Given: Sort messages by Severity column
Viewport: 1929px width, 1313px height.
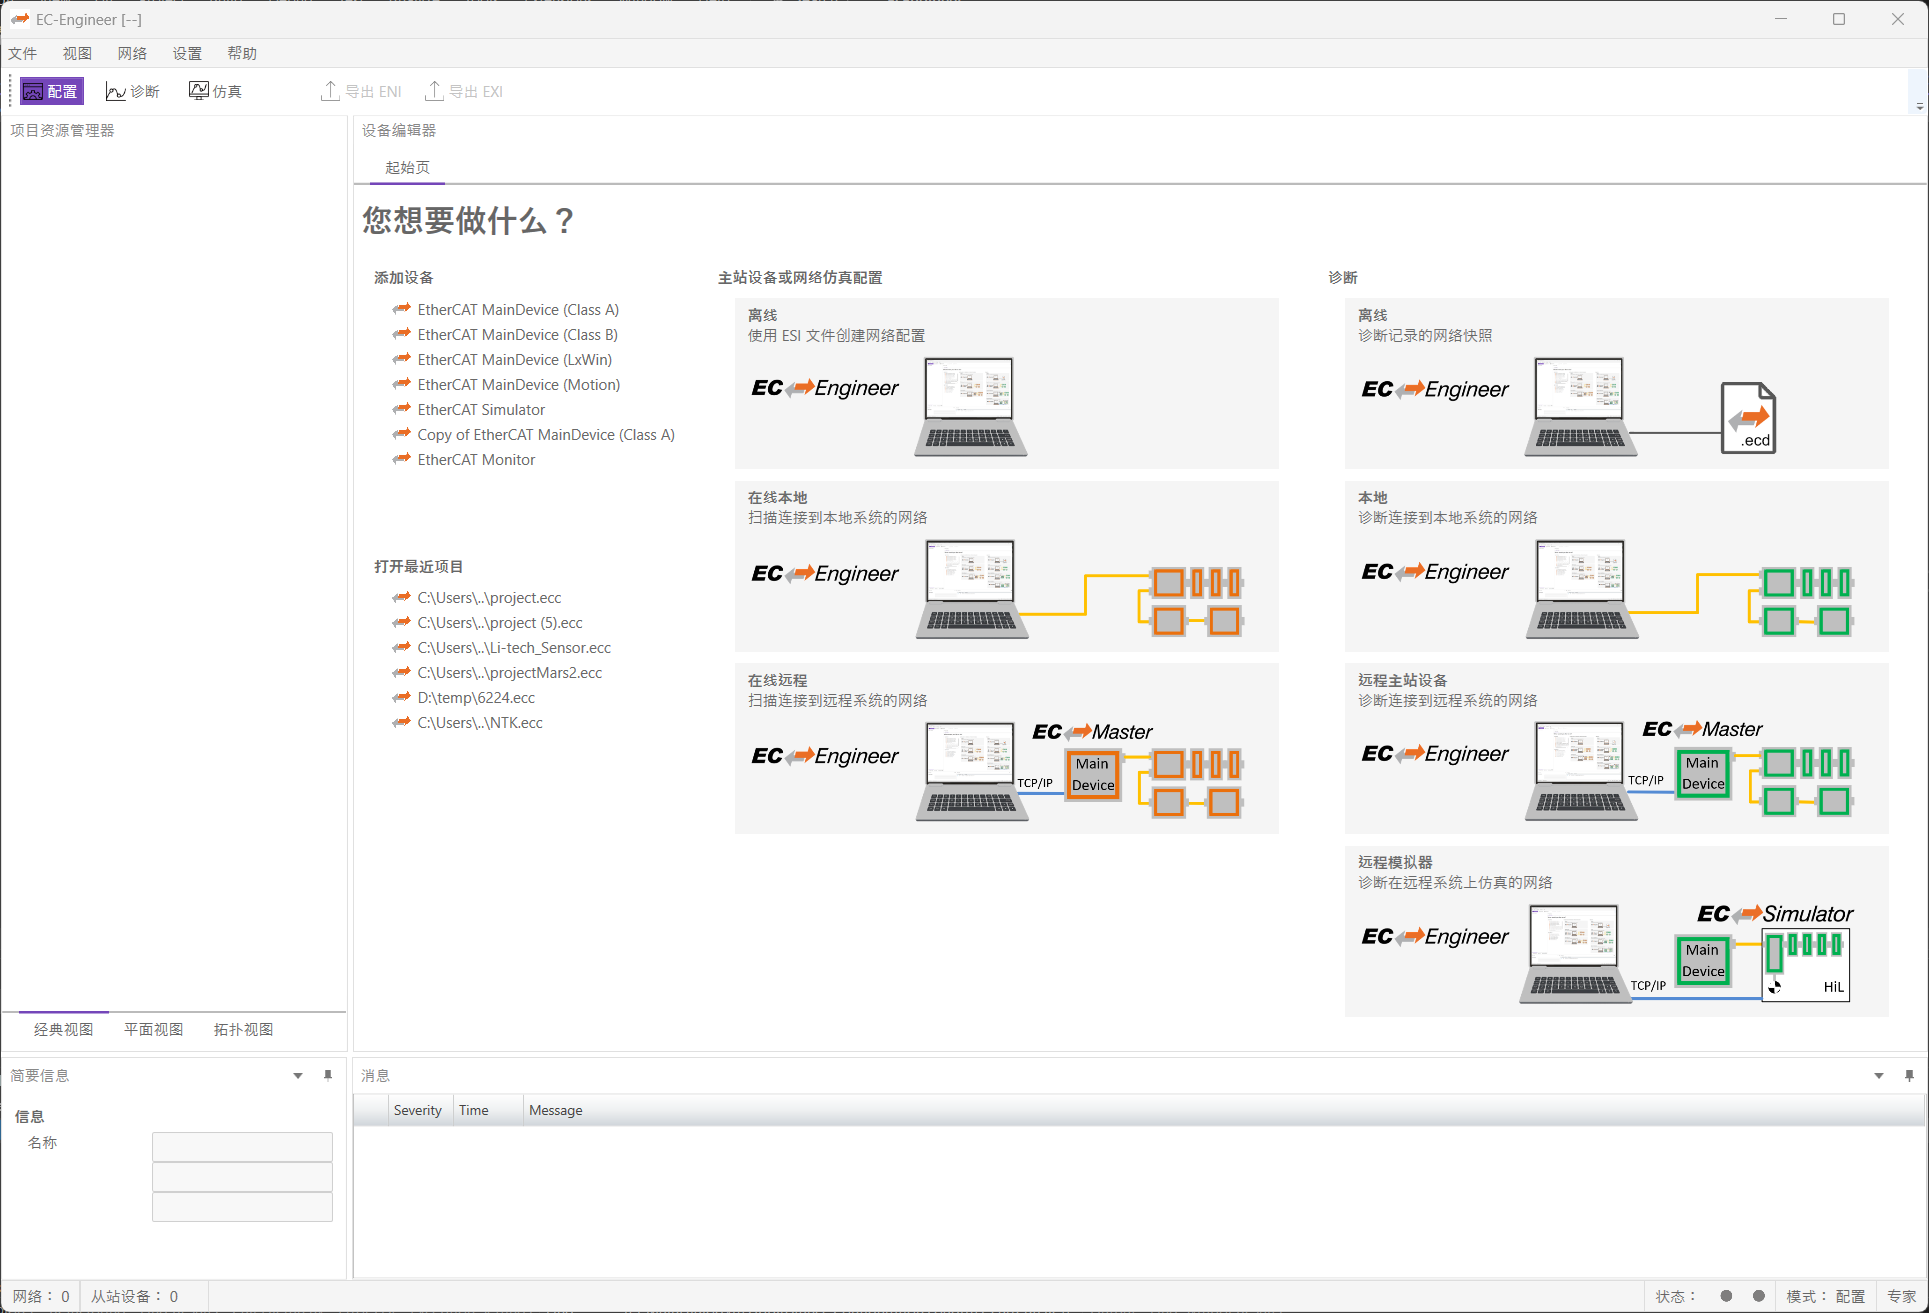Looking at the screenshot, I should [418, 1110].
